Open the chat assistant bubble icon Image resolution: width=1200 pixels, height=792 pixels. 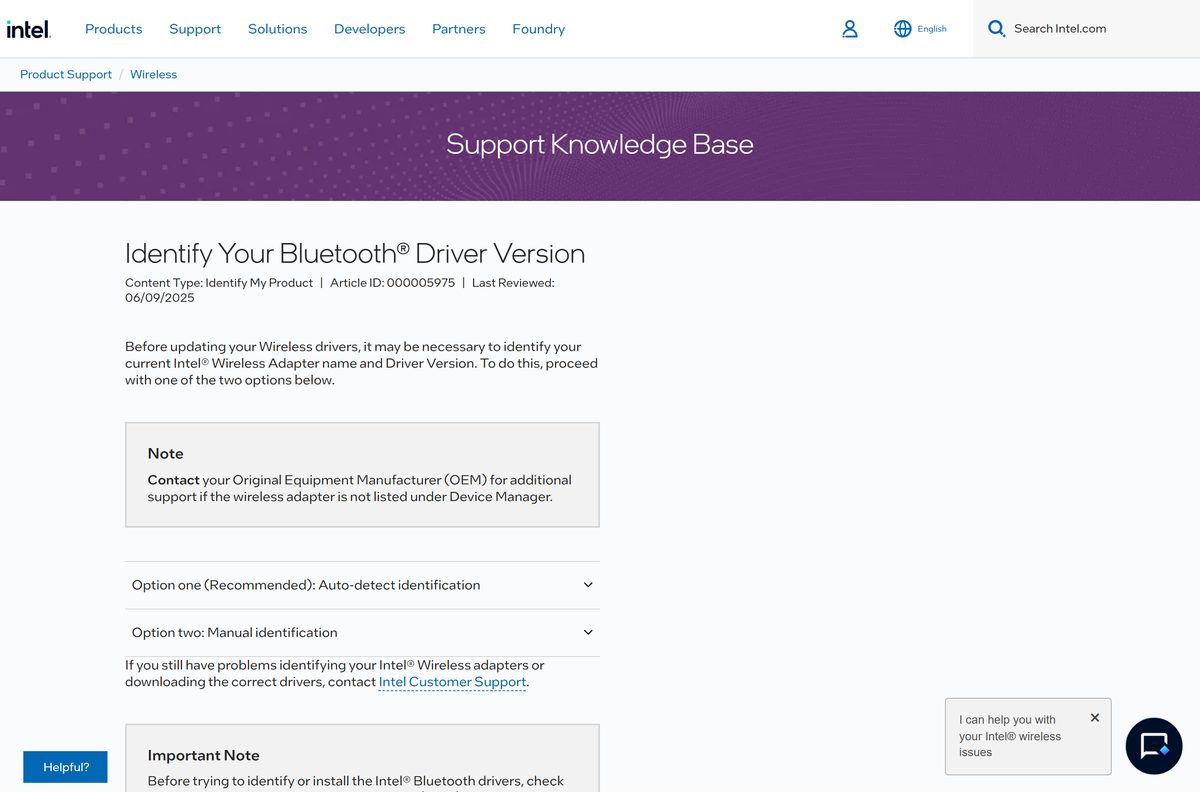coord(1154,746)
